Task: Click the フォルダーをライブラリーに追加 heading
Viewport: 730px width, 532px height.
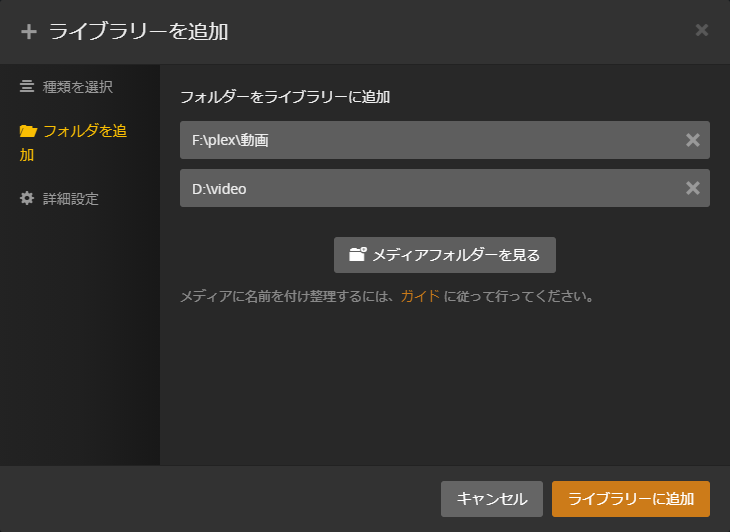Action: click(285, 97)
